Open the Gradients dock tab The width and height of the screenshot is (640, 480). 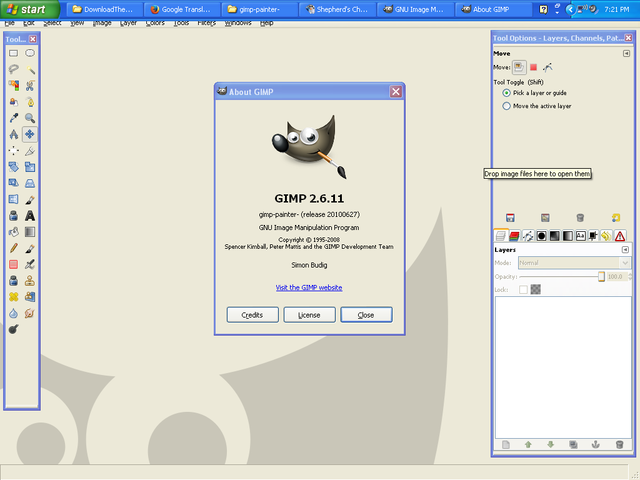click(x=568, y=236)
